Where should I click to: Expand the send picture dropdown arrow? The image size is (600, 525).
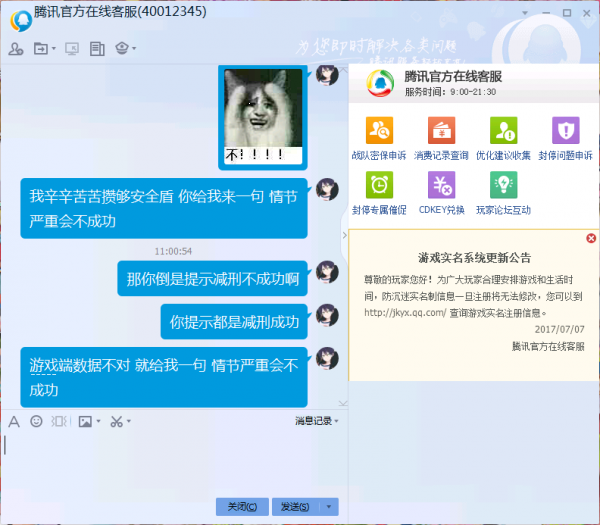(98, 421)
